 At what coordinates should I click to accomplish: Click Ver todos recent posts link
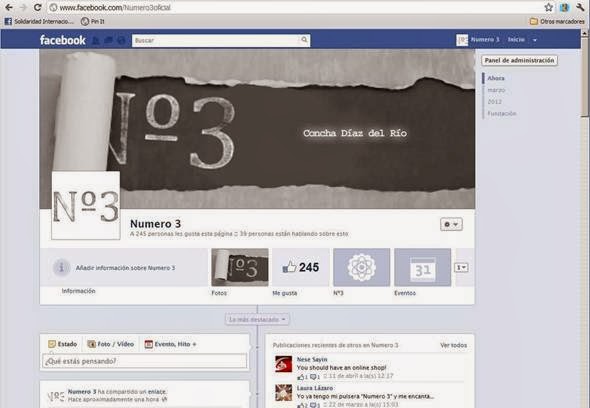click(x=453, y=345)
